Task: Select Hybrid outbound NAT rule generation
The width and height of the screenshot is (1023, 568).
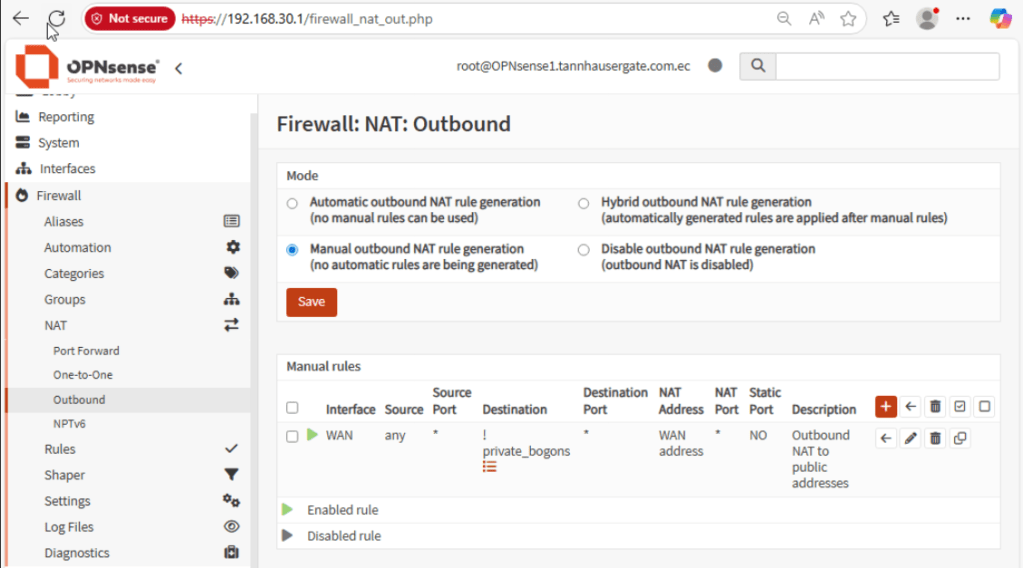Action: coord(583,203)
